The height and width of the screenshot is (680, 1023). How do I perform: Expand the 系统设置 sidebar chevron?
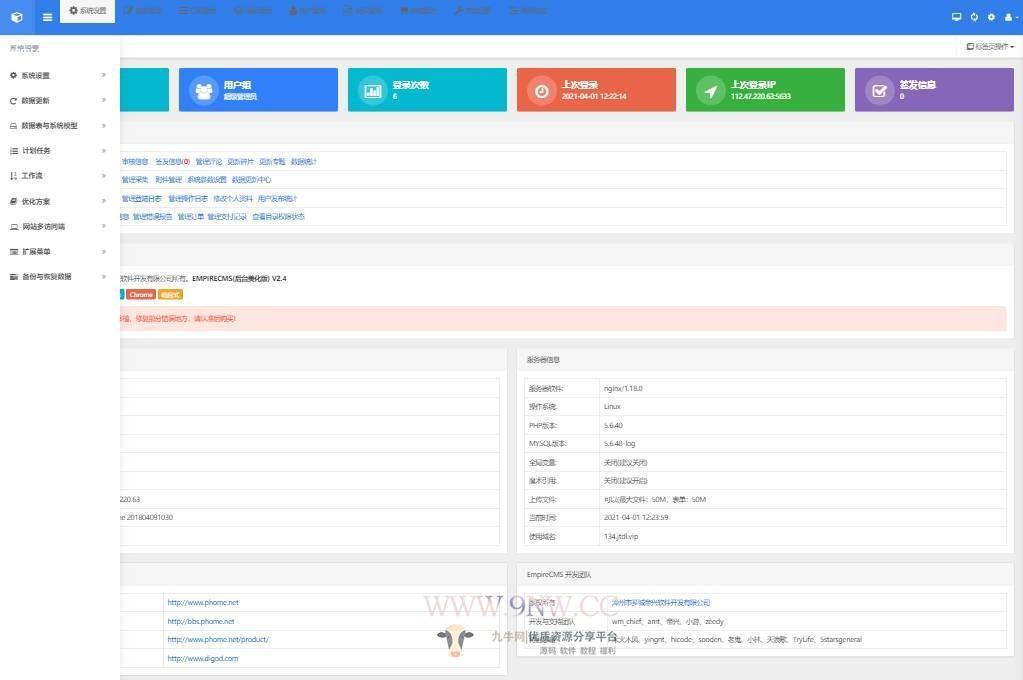[104, 75]
